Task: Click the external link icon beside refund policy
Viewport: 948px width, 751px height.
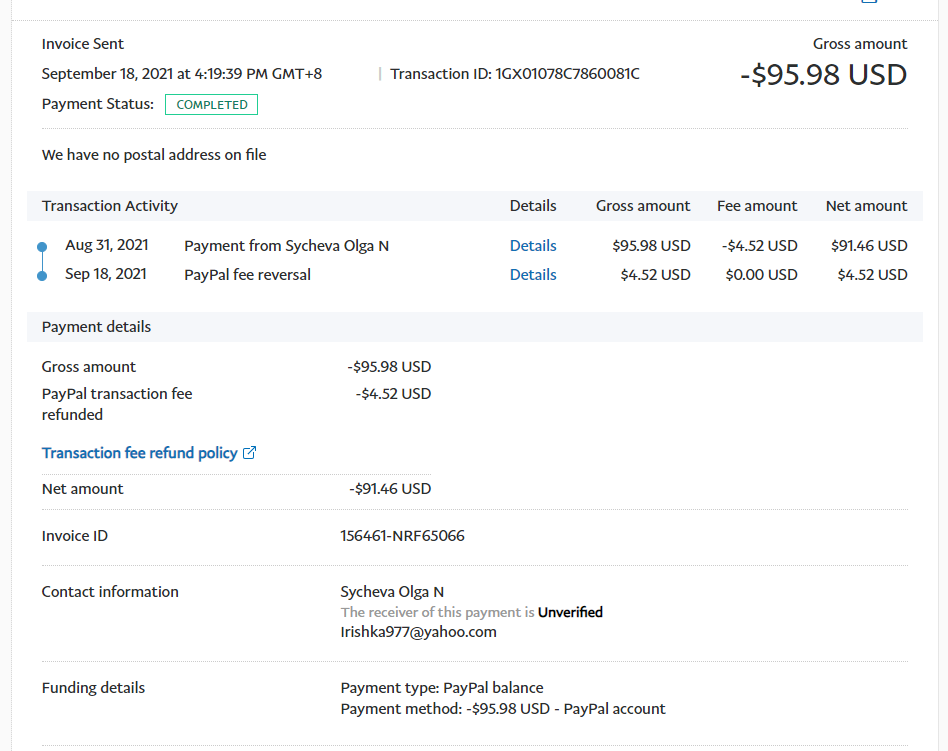Action: point(250,453)
